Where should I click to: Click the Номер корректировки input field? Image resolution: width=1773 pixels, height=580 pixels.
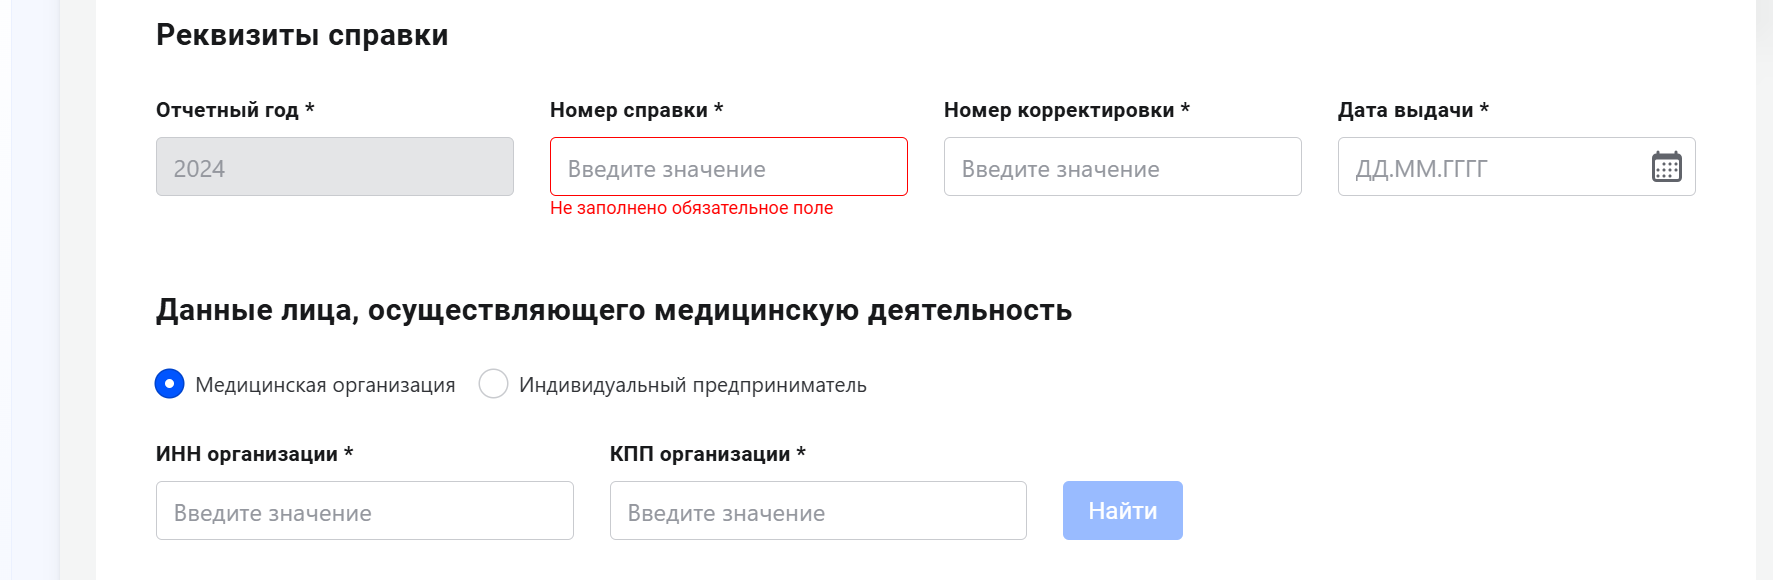pos(1122,166)
